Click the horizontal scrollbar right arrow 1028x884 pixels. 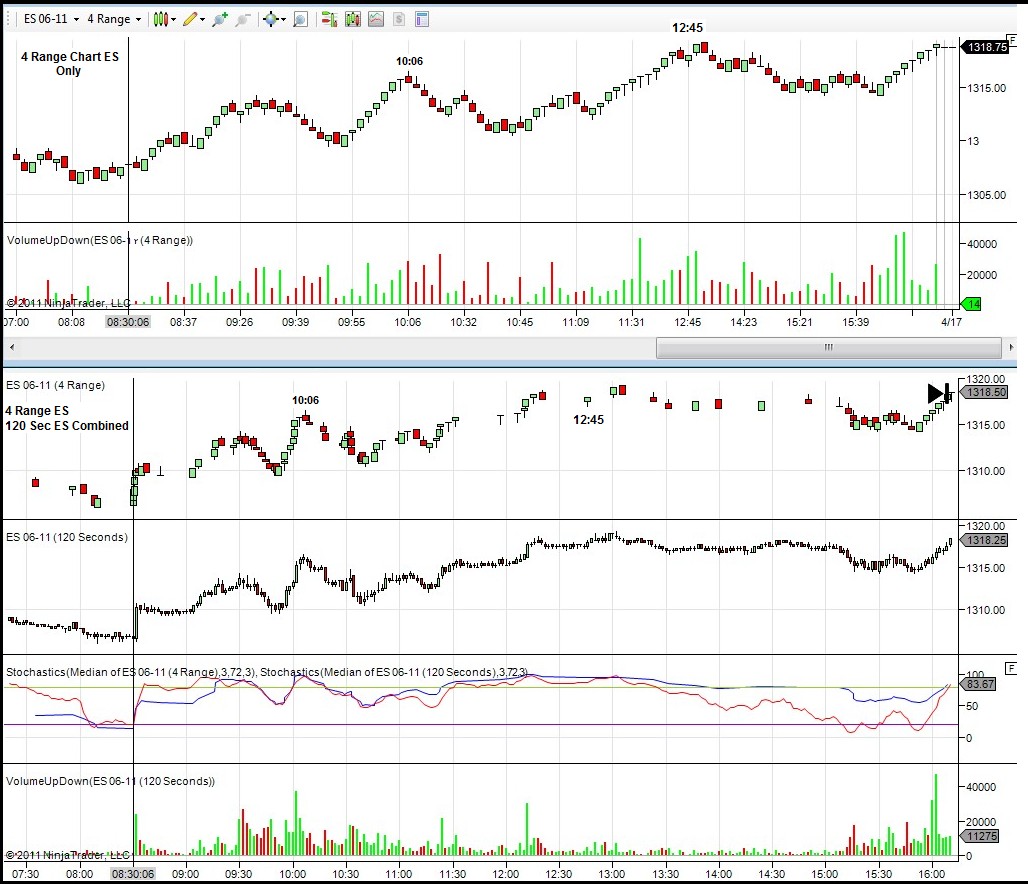[1011, 347]
